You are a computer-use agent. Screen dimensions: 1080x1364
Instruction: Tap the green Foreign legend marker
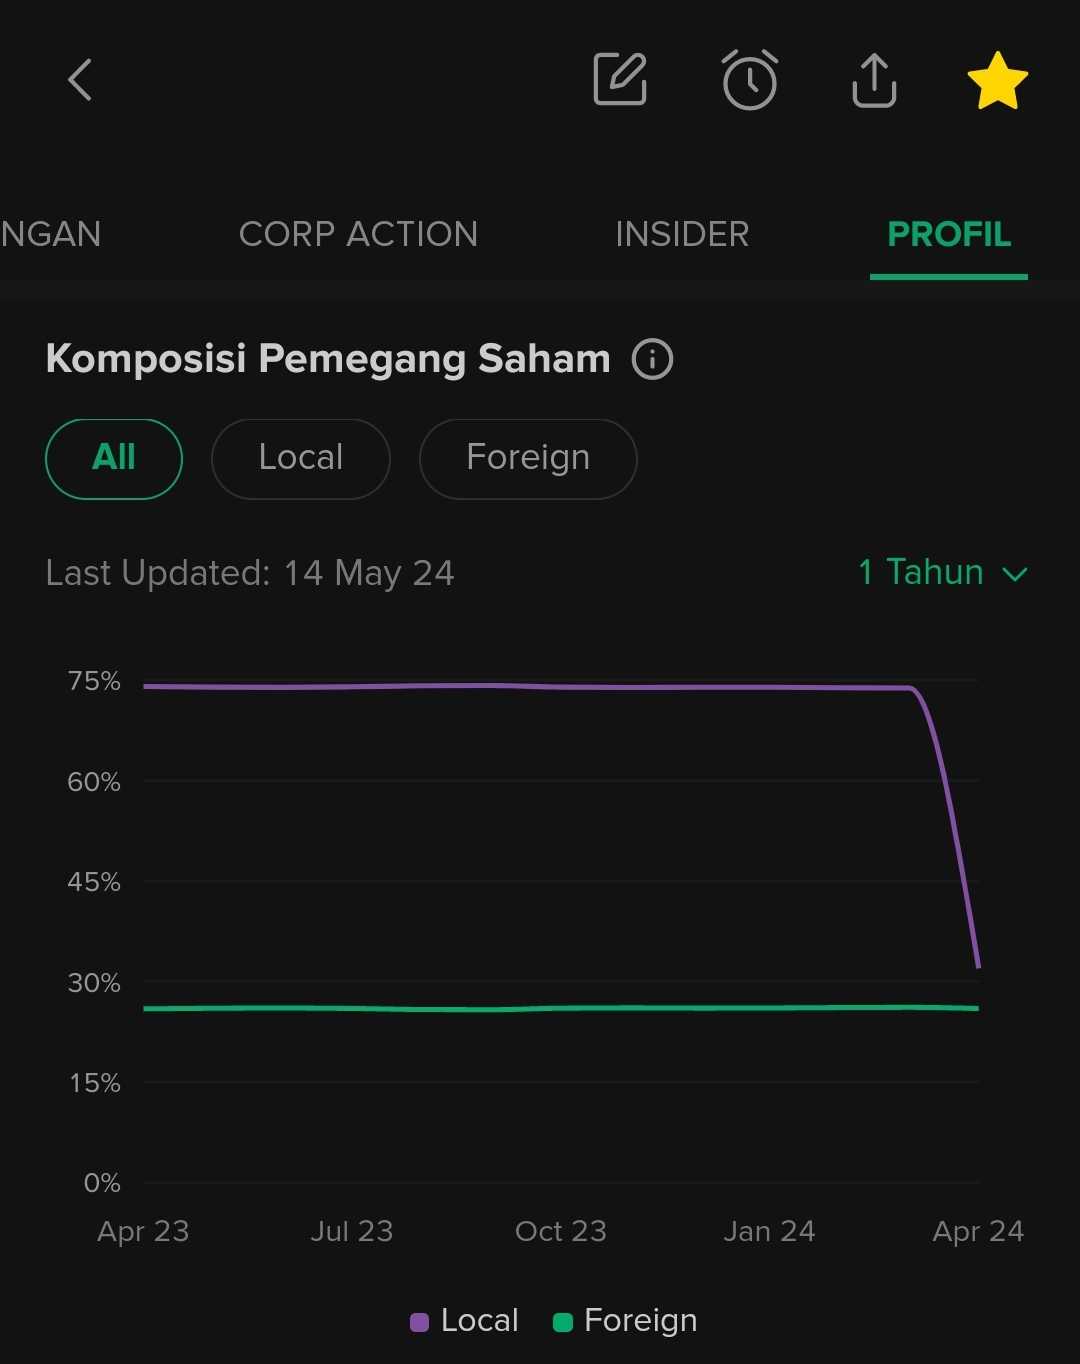point(564,1320)
